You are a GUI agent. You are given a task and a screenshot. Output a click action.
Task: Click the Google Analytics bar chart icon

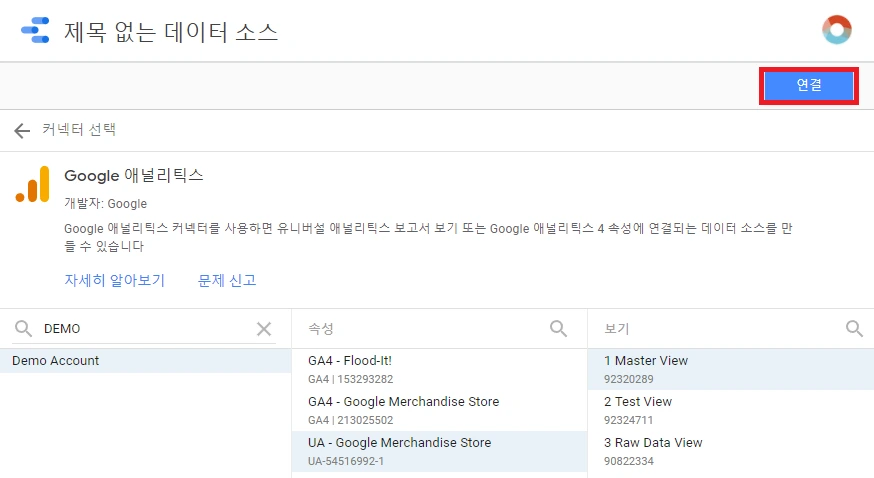[33, 184]
